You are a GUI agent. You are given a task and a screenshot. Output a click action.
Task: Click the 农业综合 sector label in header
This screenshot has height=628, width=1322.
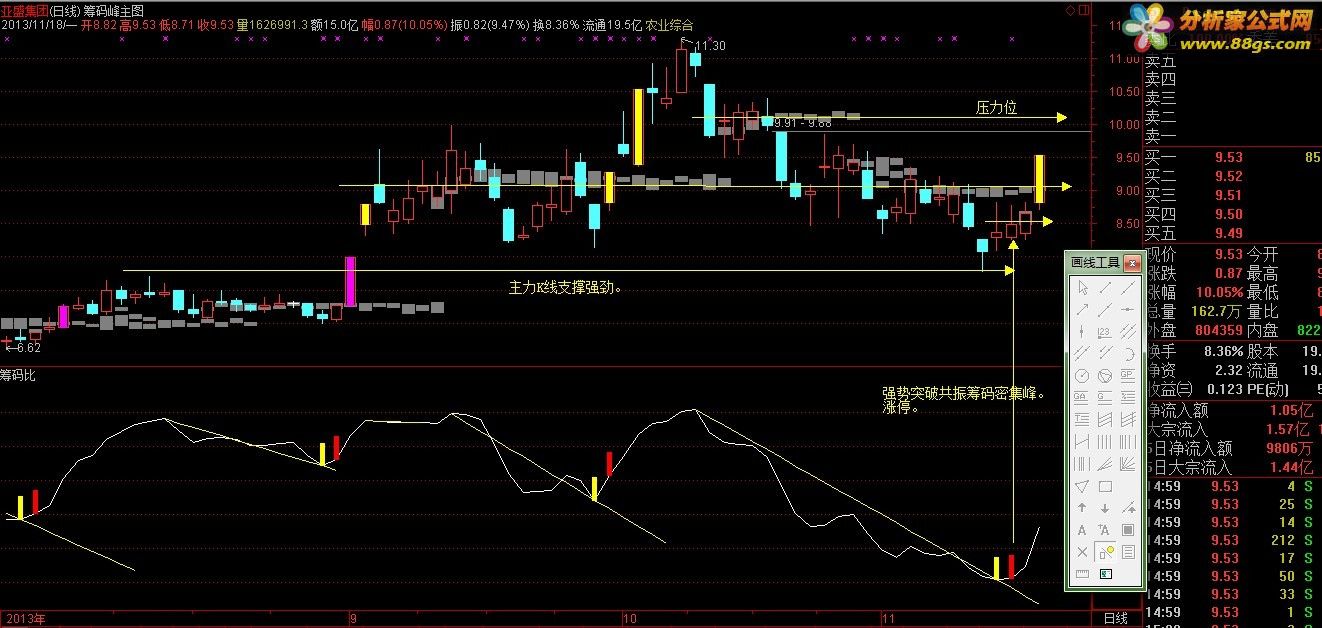[x=669, y=24]
